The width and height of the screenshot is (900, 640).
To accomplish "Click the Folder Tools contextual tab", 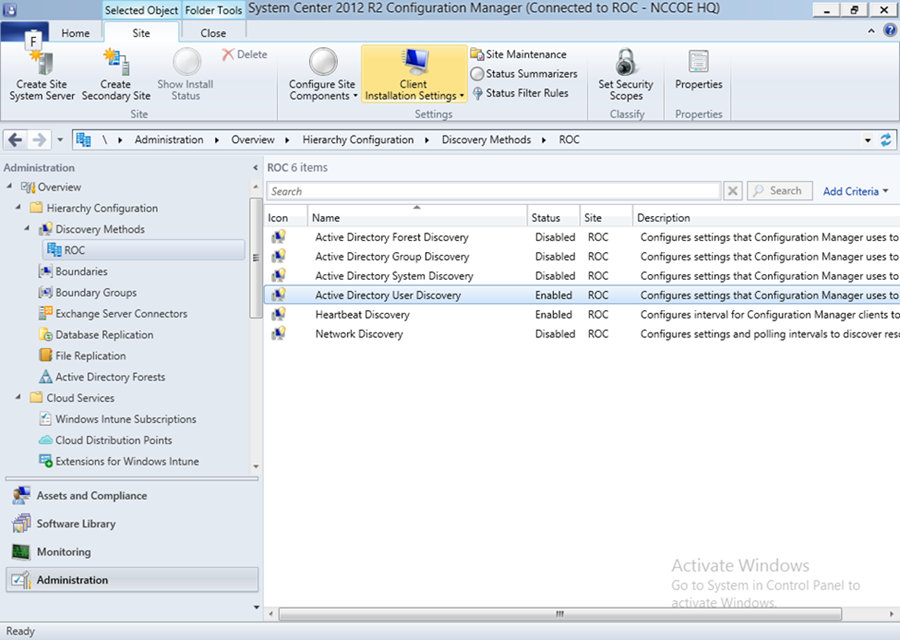I will pos(214,10).
